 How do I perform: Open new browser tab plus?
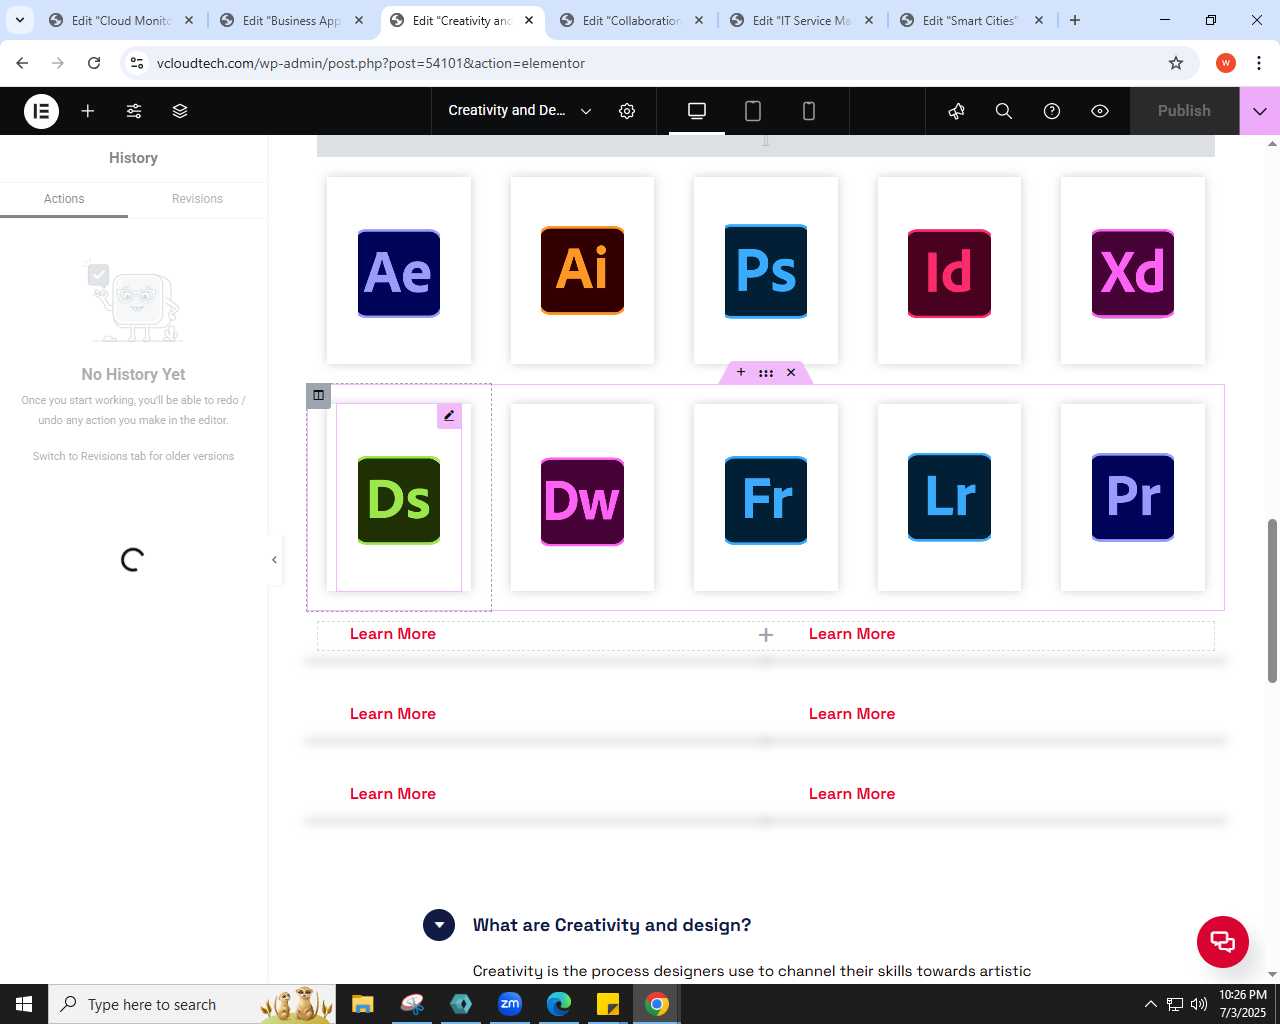coord(1075,20)
